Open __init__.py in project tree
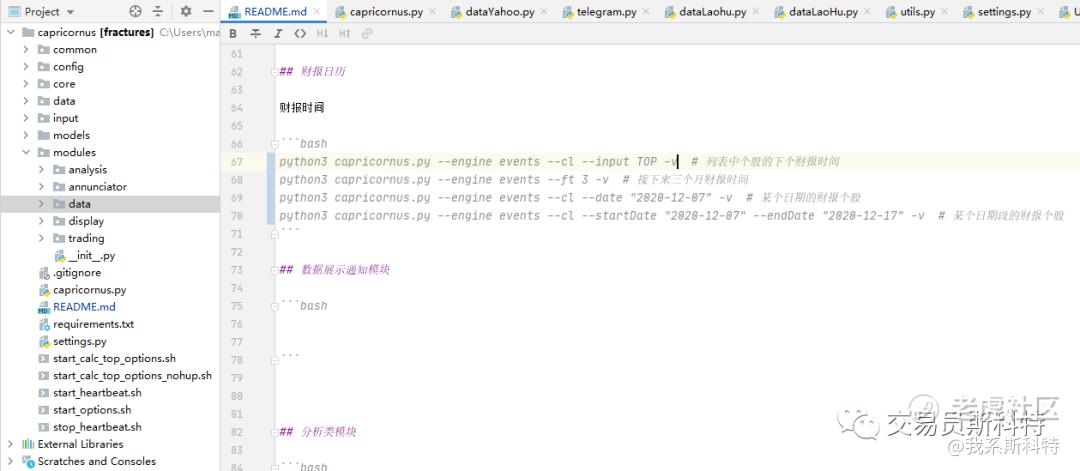This screenshot has width=1080, height=471. (92, 256)
